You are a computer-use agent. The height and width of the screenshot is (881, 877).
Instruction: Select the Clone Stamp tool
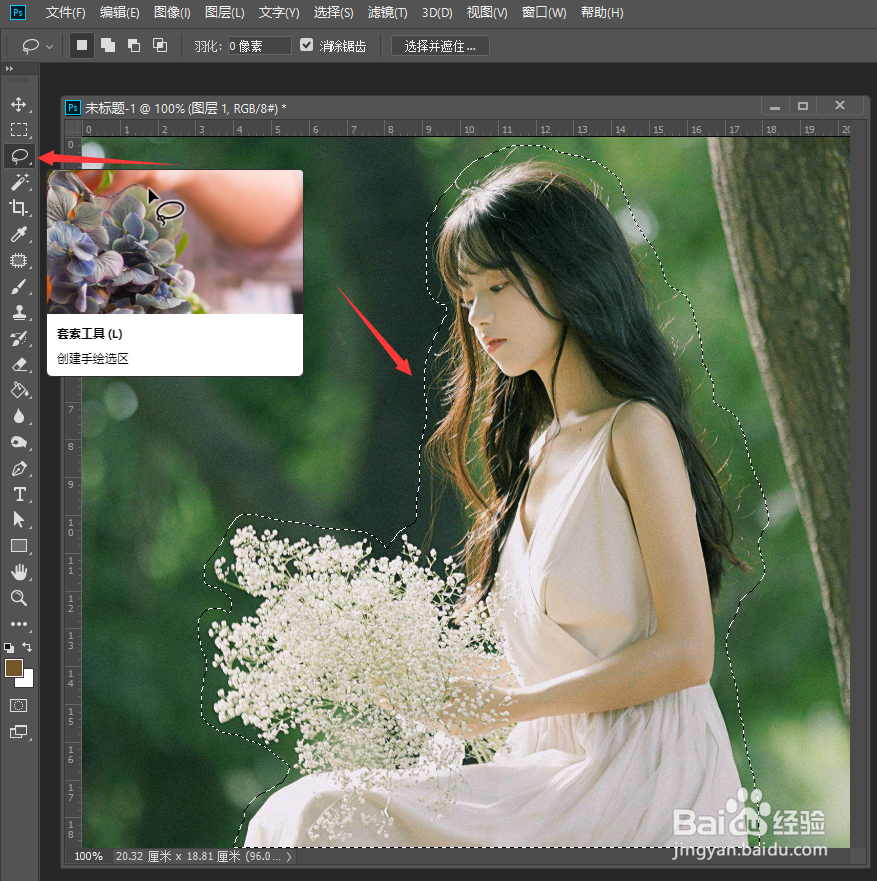click(x=19, y=312)
